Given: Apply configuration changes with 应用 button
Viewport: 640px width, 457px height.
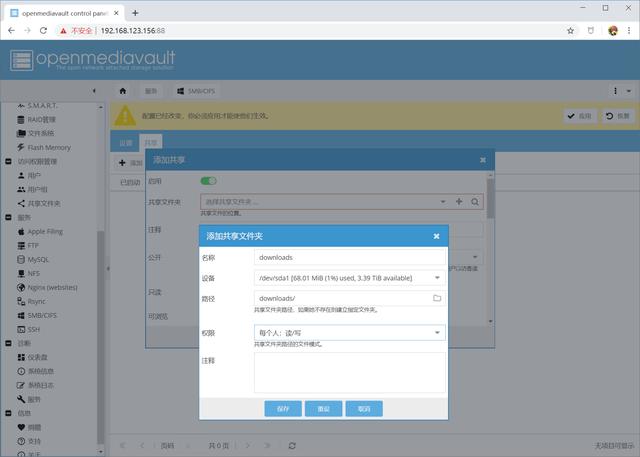Looking at the screenshot, I should coord(580,116).
